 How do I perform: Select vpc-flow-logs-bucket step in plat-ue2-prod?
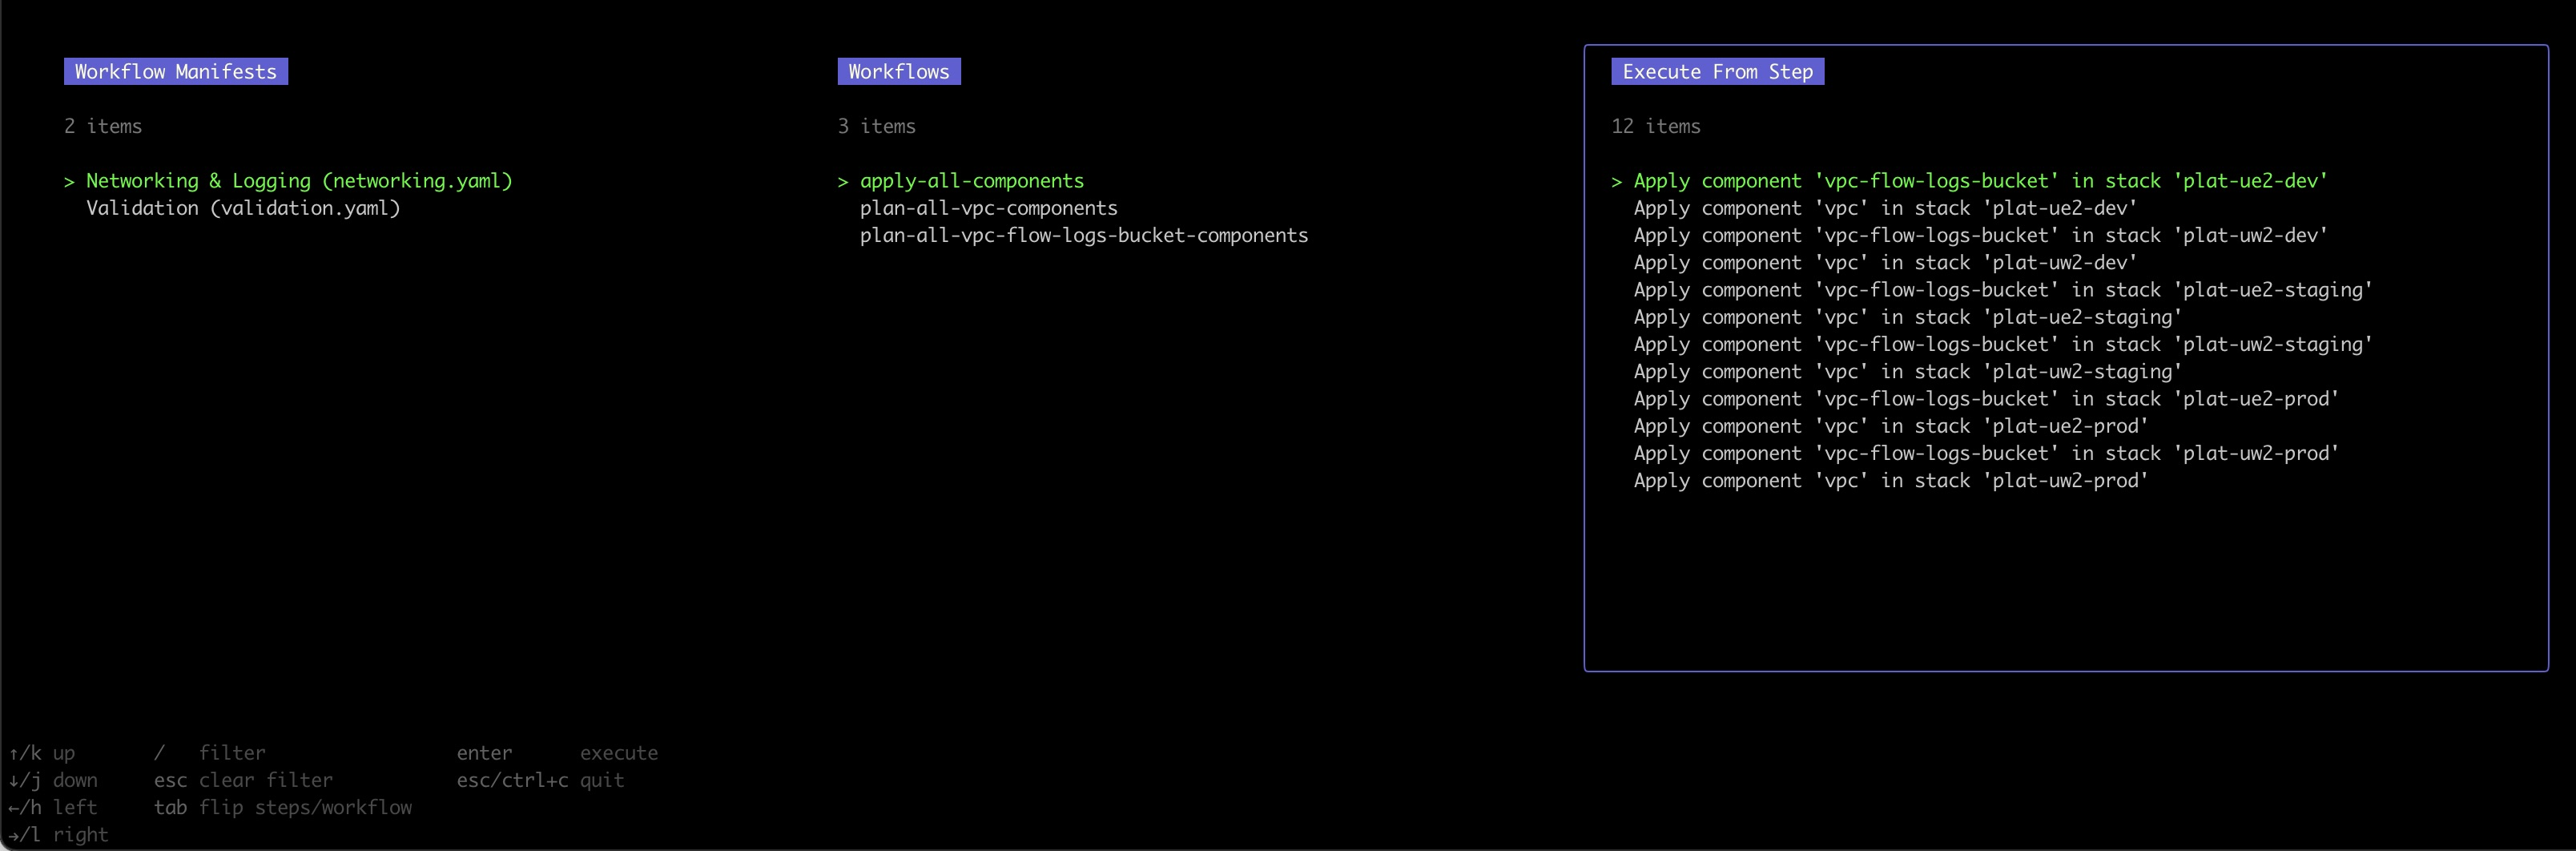(x=1986, y=399)
